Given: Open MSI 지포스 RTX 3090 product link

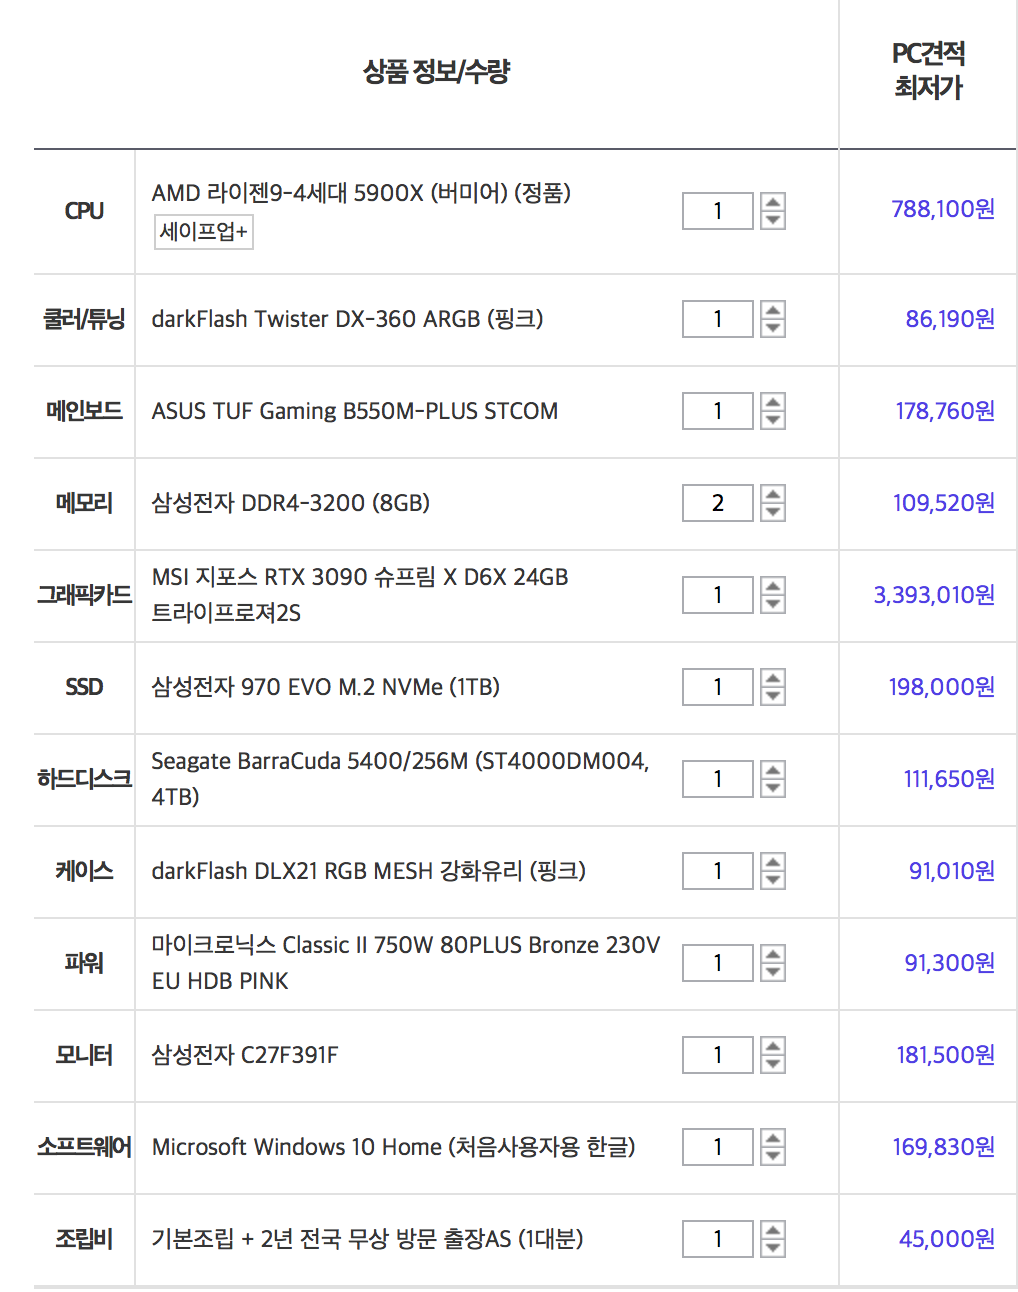Looking at the screenshot, I should point(360,595).
